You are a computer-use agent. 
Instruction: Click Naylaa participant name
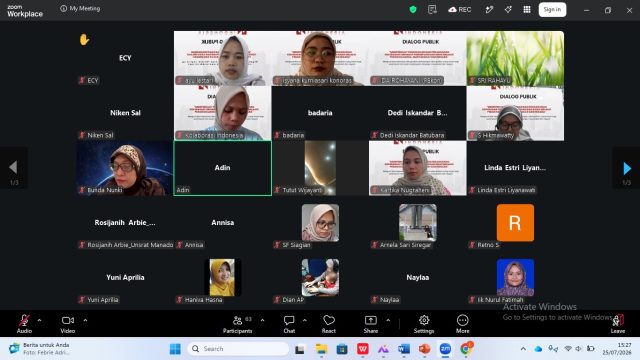(418, 277)
